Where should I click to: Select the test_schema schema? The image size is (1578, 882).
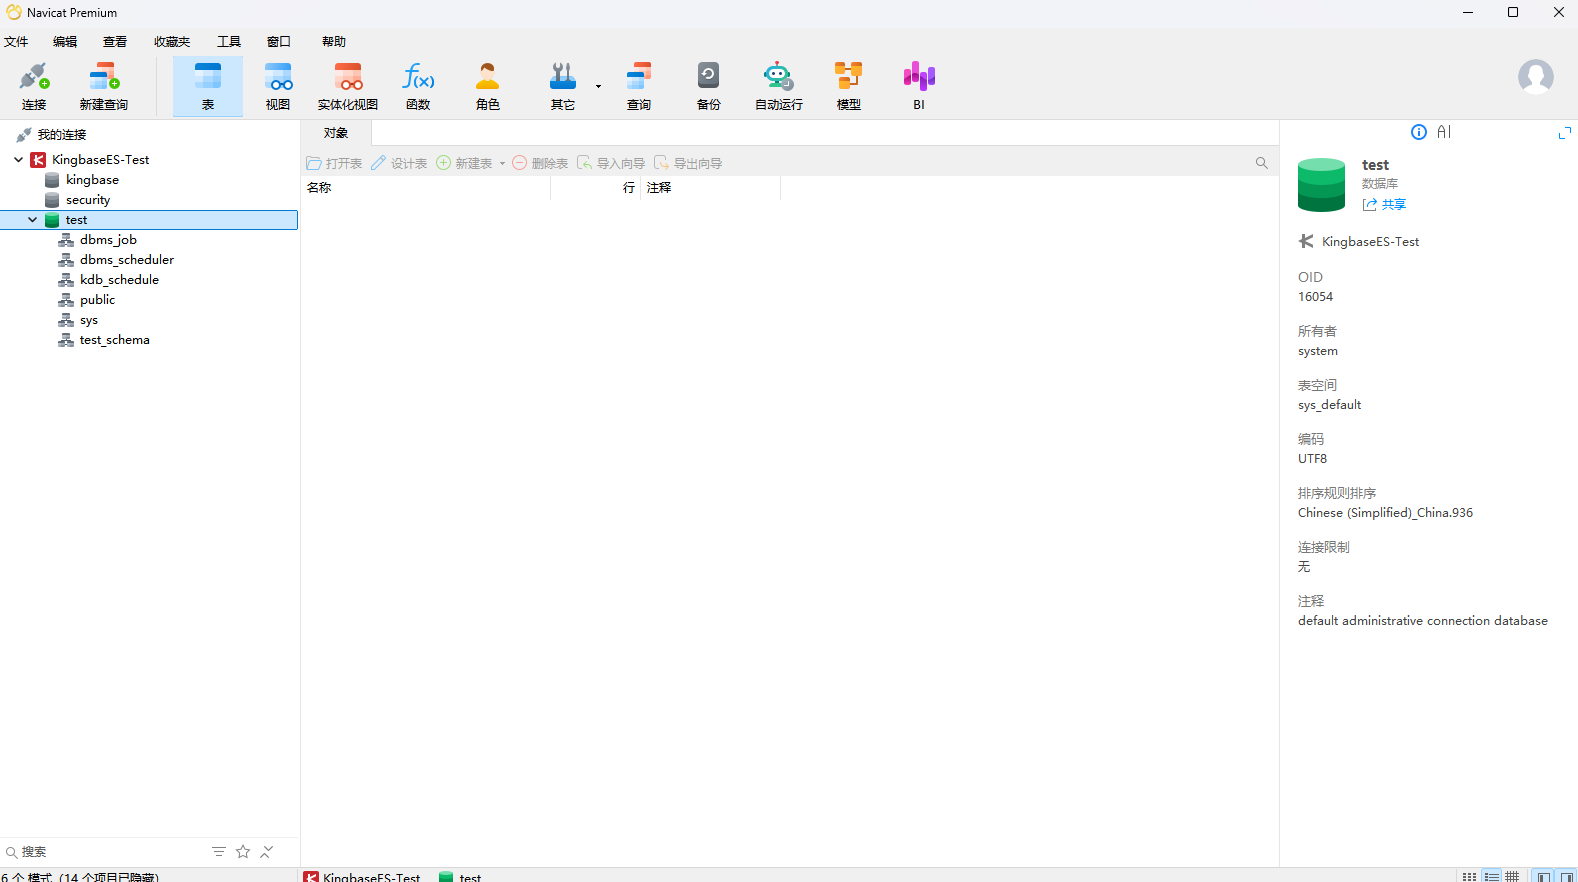(x=114, y=340)
